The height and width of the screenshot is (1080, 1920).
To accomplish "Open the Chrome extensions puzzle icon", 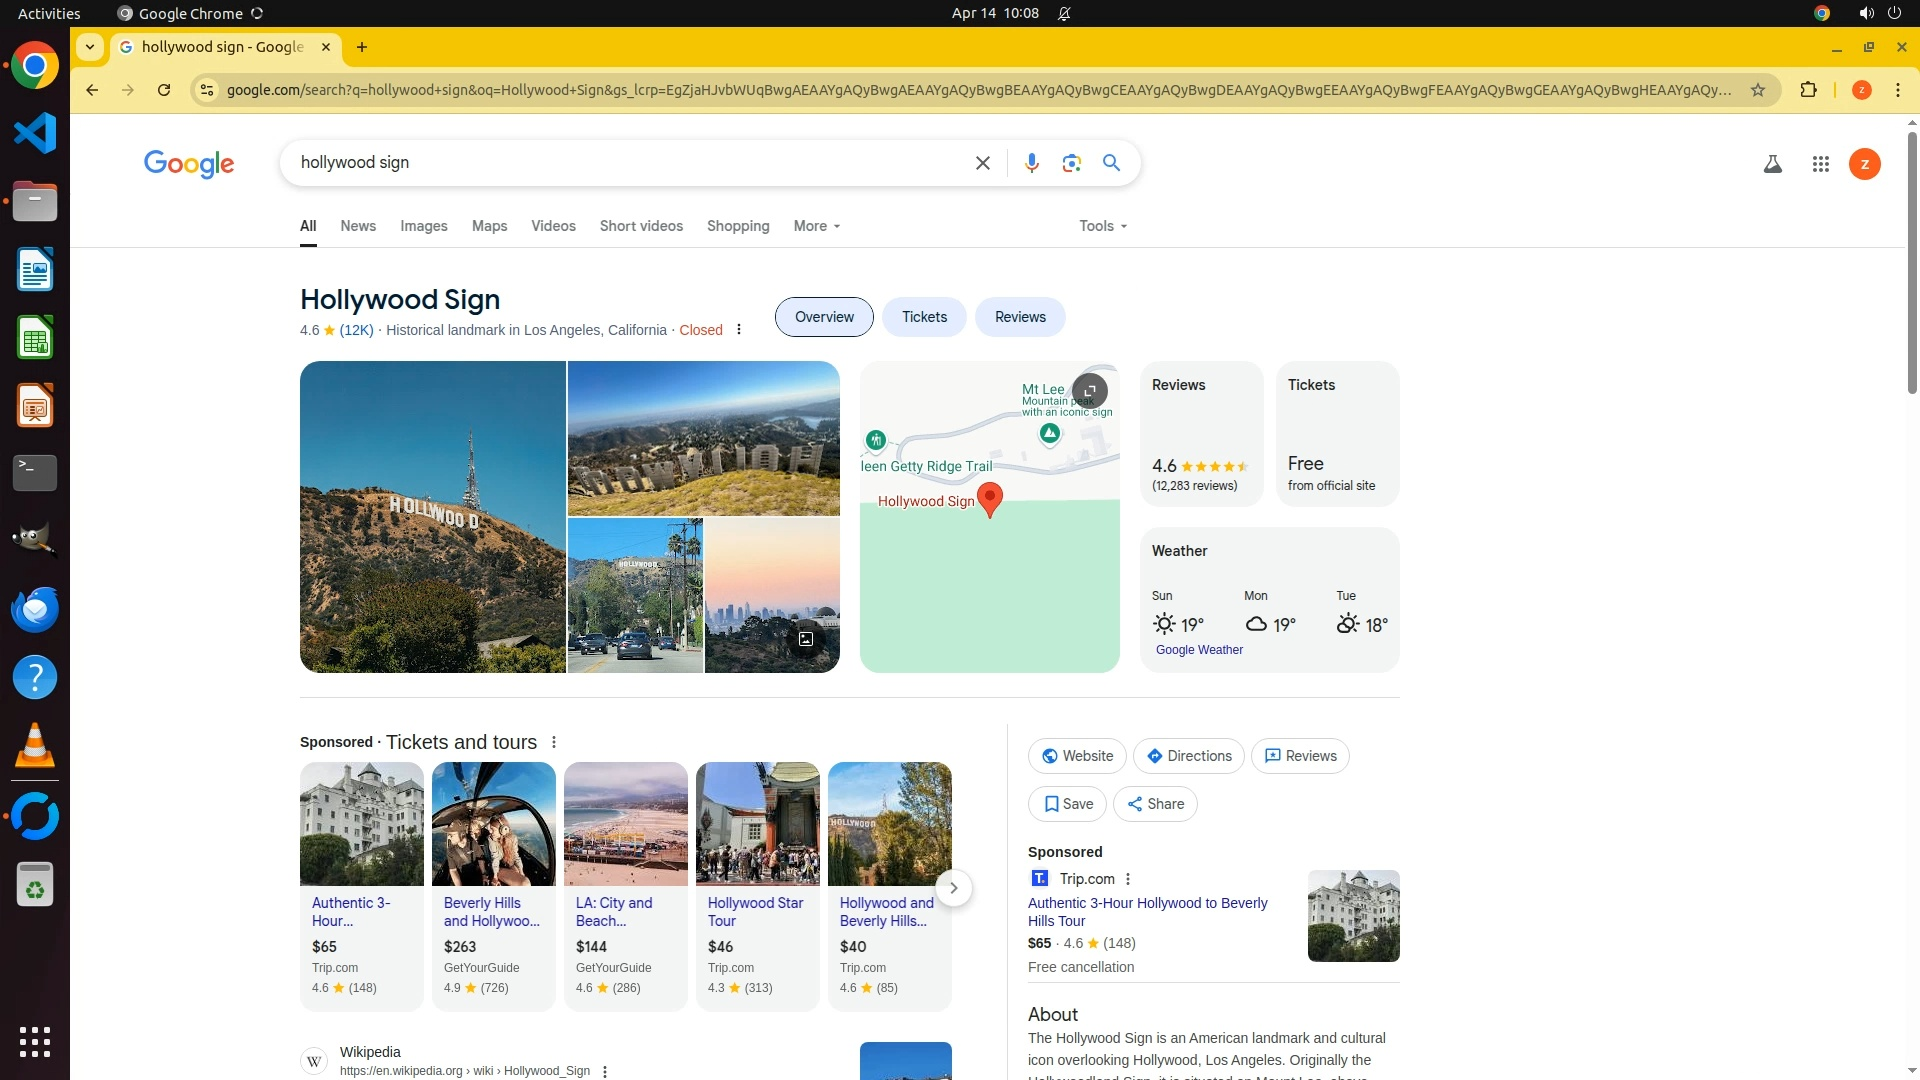I will click(x=1808, y=90).
